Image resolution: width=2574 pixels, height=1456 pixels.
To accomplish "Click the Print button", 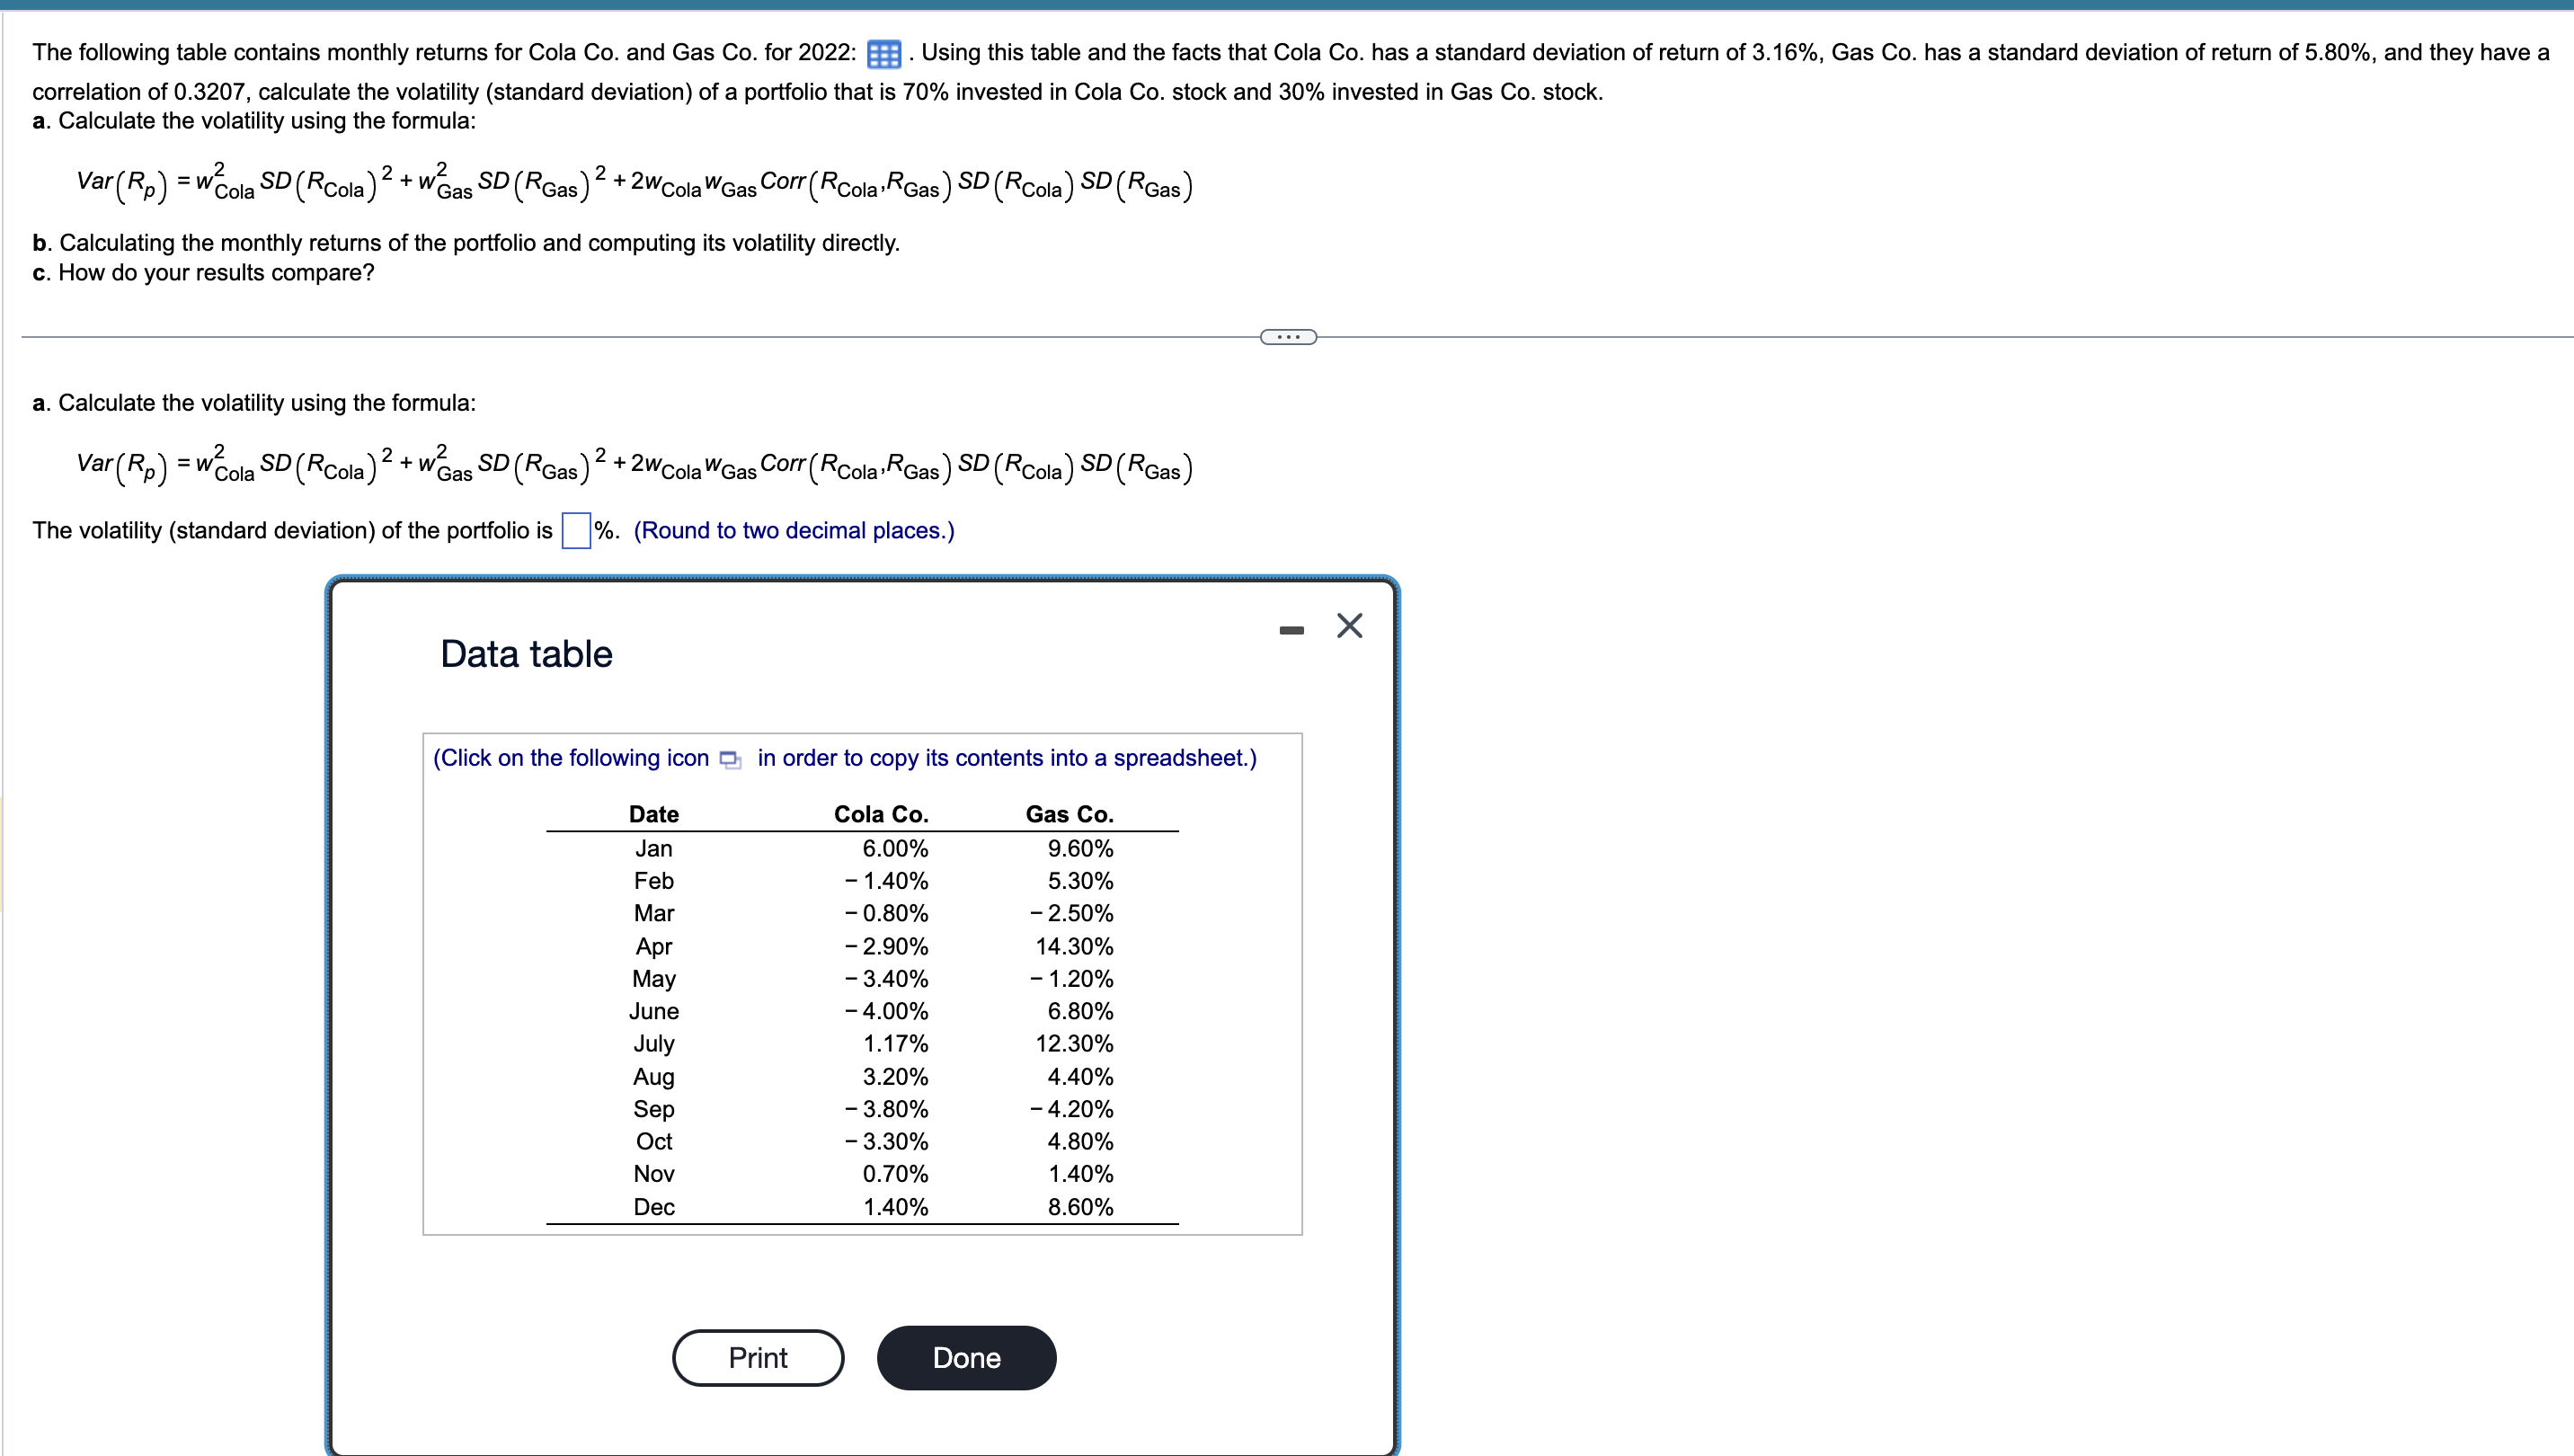I will point(757,1357).
